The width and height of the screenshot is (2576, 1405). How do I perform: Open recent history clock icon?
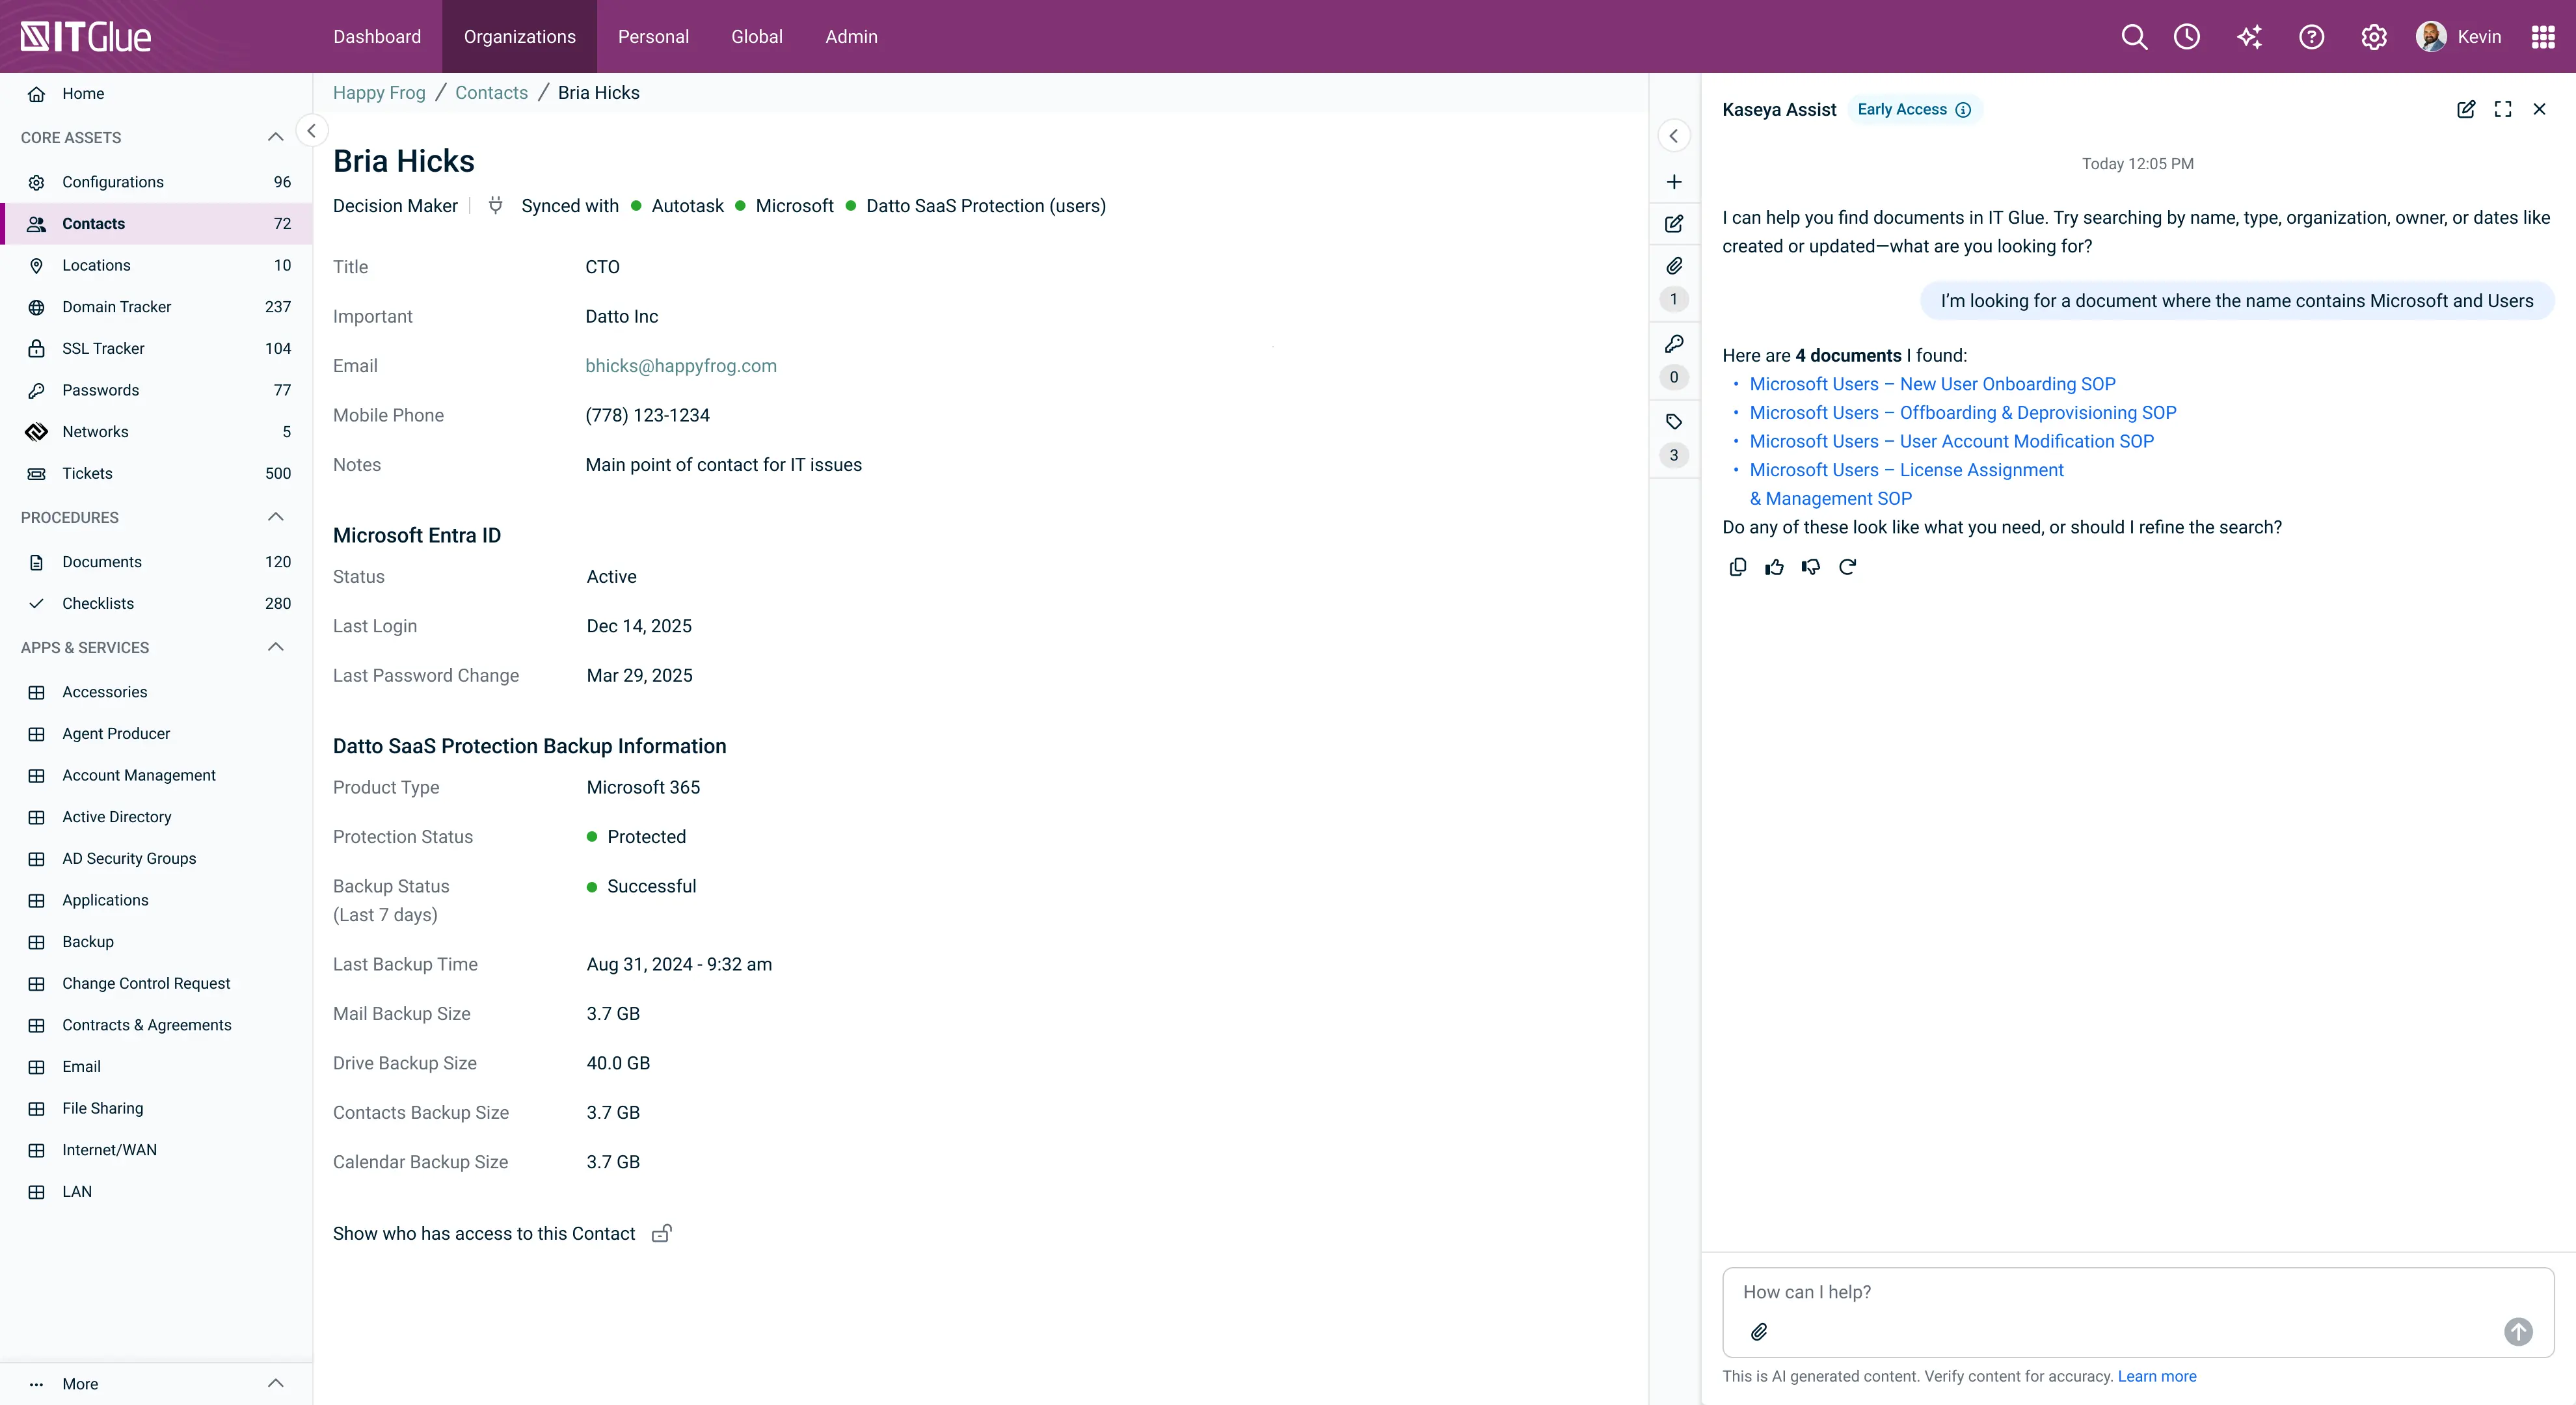coord(2187,37)
